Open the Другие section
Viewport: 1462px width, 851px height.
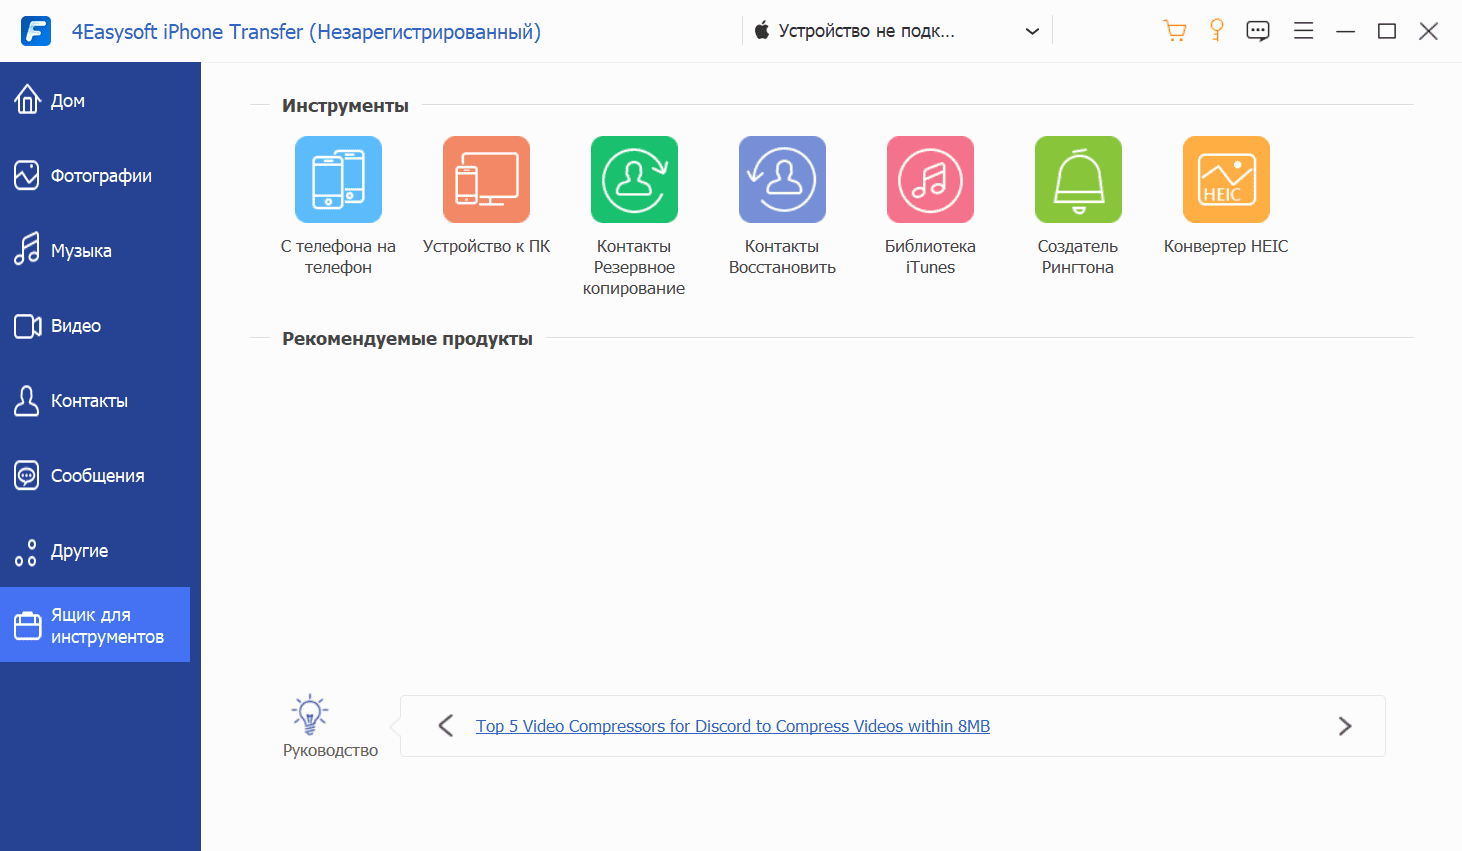point(95,550)
